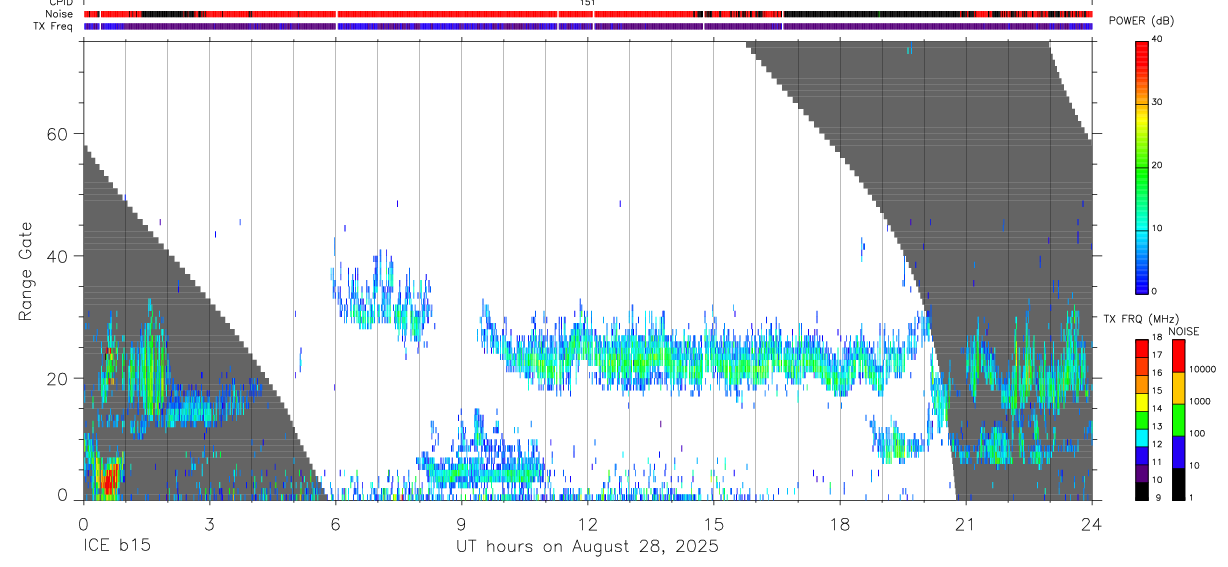Click the 13 tick on TX FRQ scale

click(1157, 427)
